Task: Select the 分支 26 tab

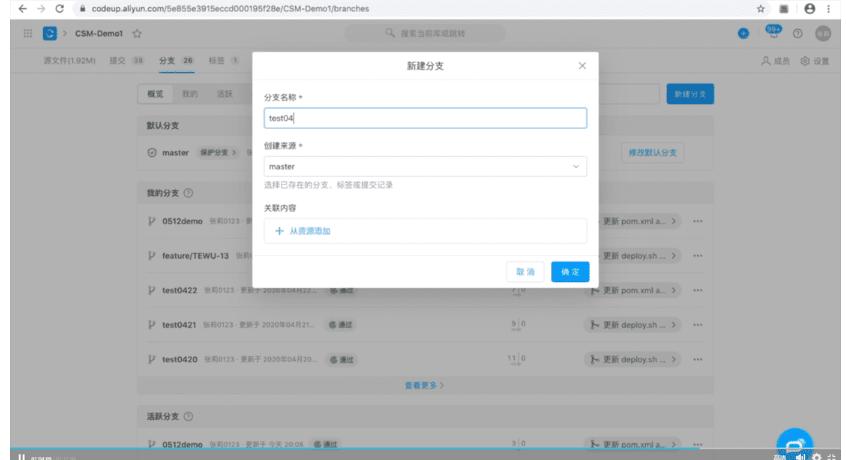Action: coord(176,60)
